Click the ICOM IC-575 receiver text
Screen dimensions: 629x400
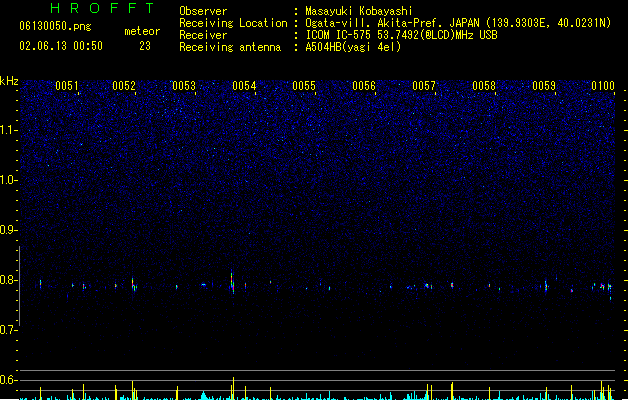[x=401, y=35]
